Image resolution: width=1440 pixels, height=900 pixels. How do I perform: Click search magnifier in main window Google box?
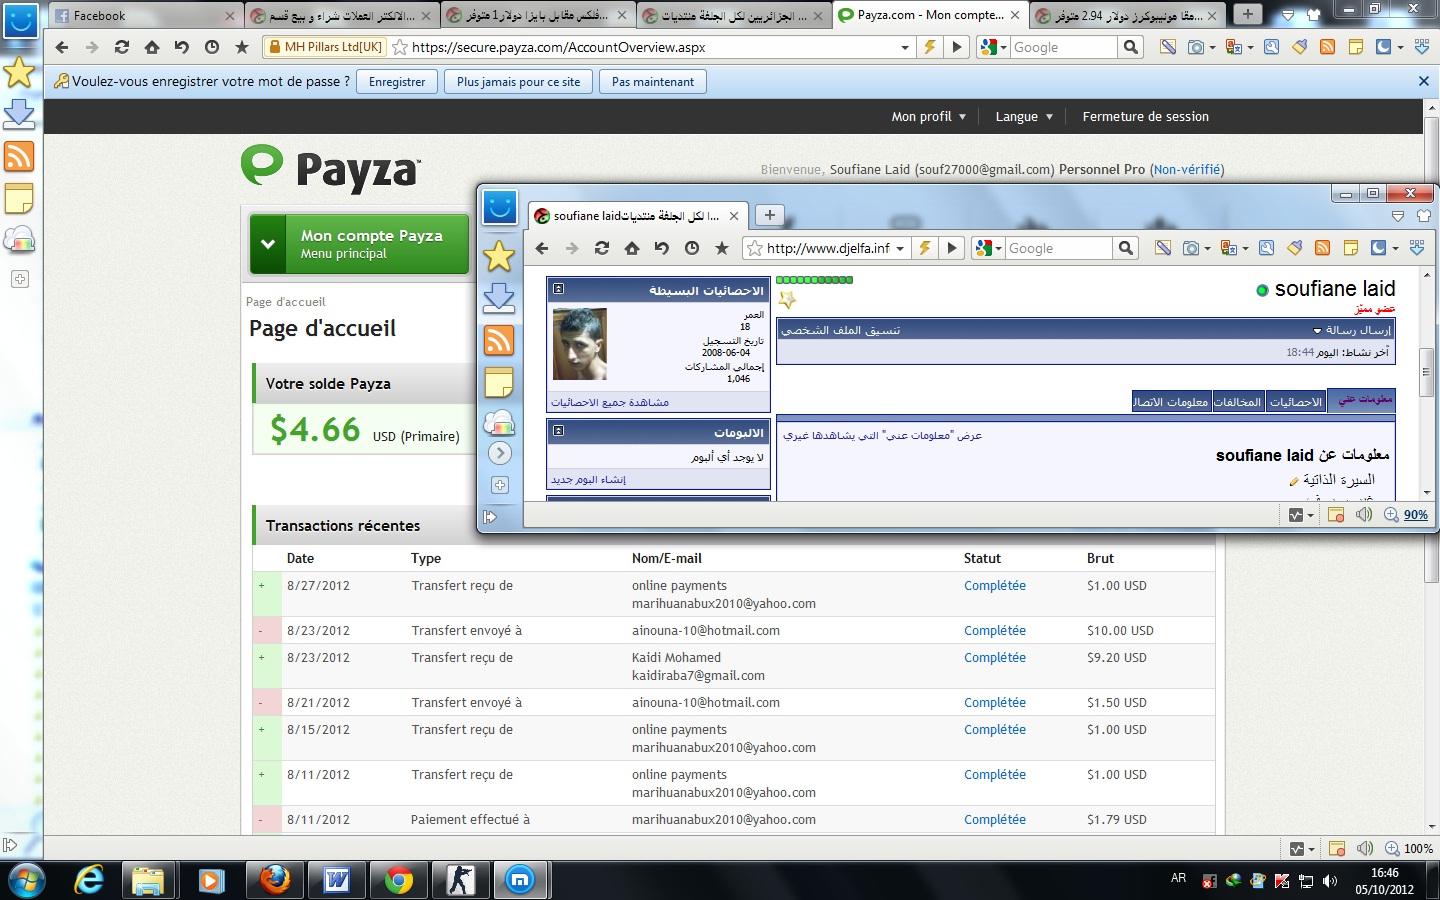click(1131, 47)
